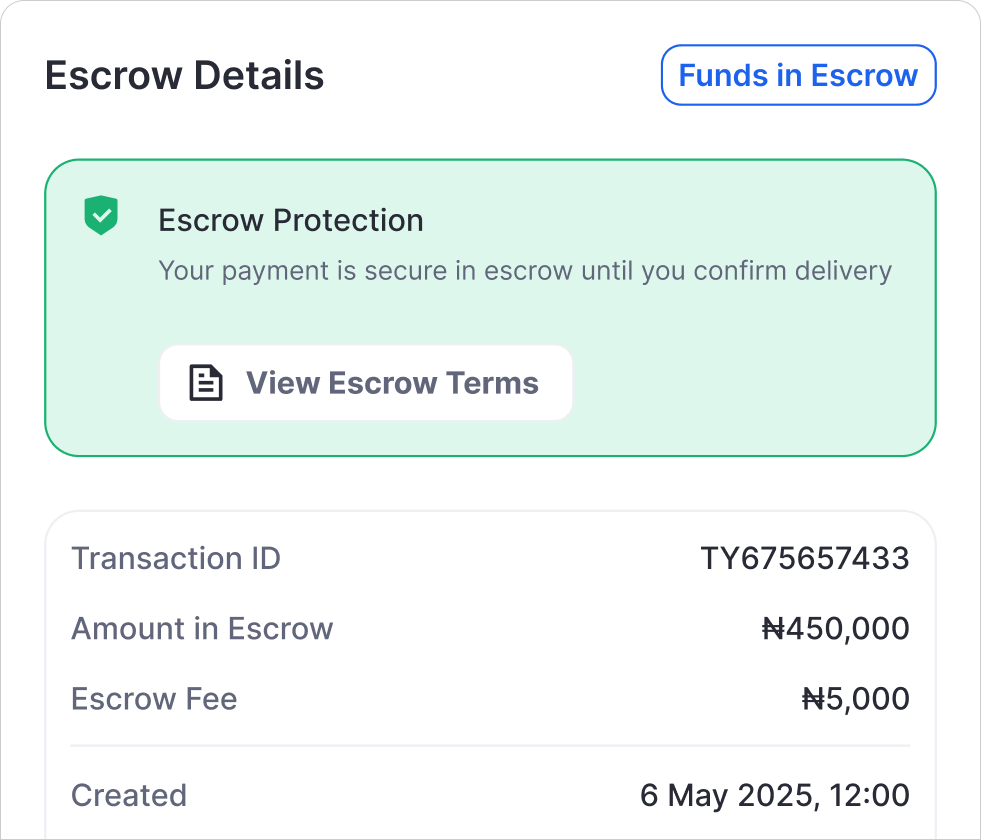Click the naira symbol before 450,000

(773, 628)
